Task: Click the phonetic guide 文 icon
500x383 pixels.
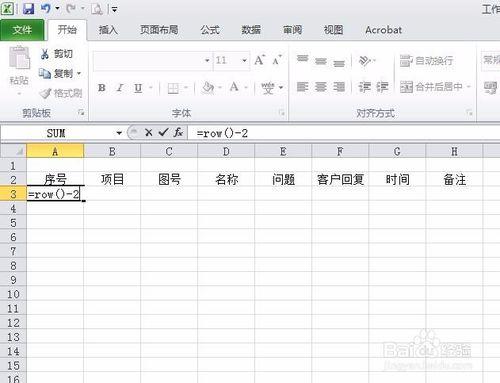Action: pyautogui.click(x=268, y=88)
